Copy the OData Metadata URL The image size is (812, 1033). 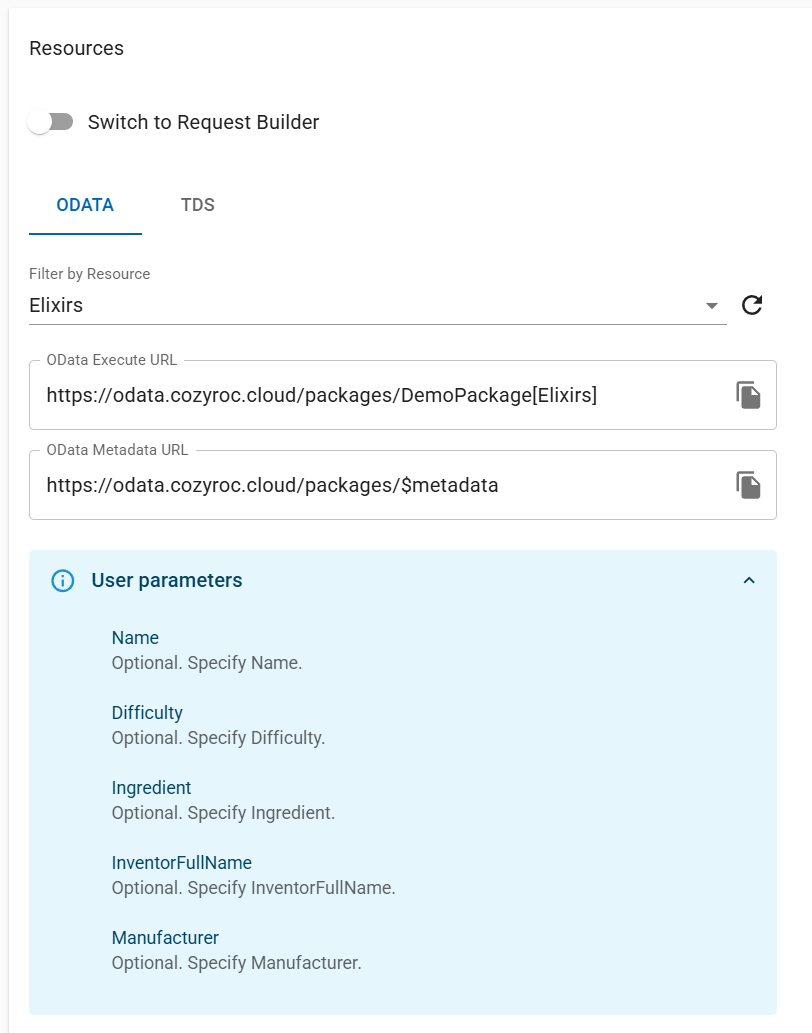point(748,485)
